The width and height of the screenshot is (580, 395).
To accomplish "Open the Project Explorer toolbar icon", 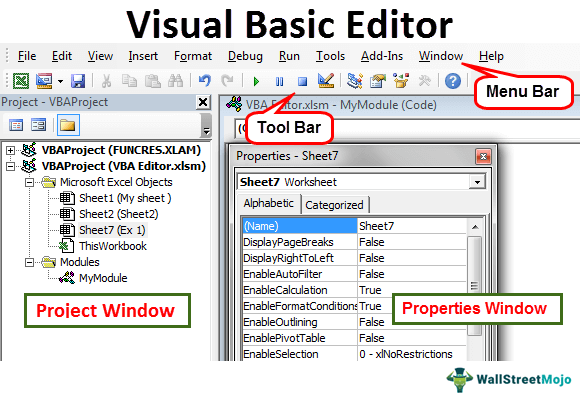I will coord(354,80).
